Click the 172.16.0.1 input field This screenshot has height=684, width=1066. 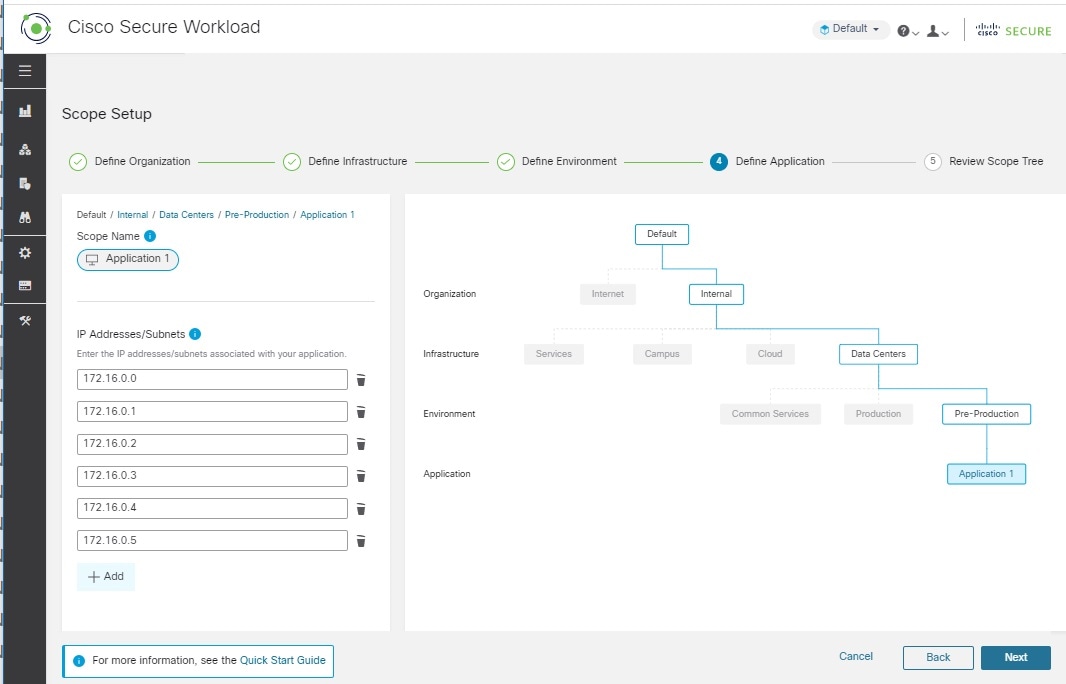tap(212, 411)
